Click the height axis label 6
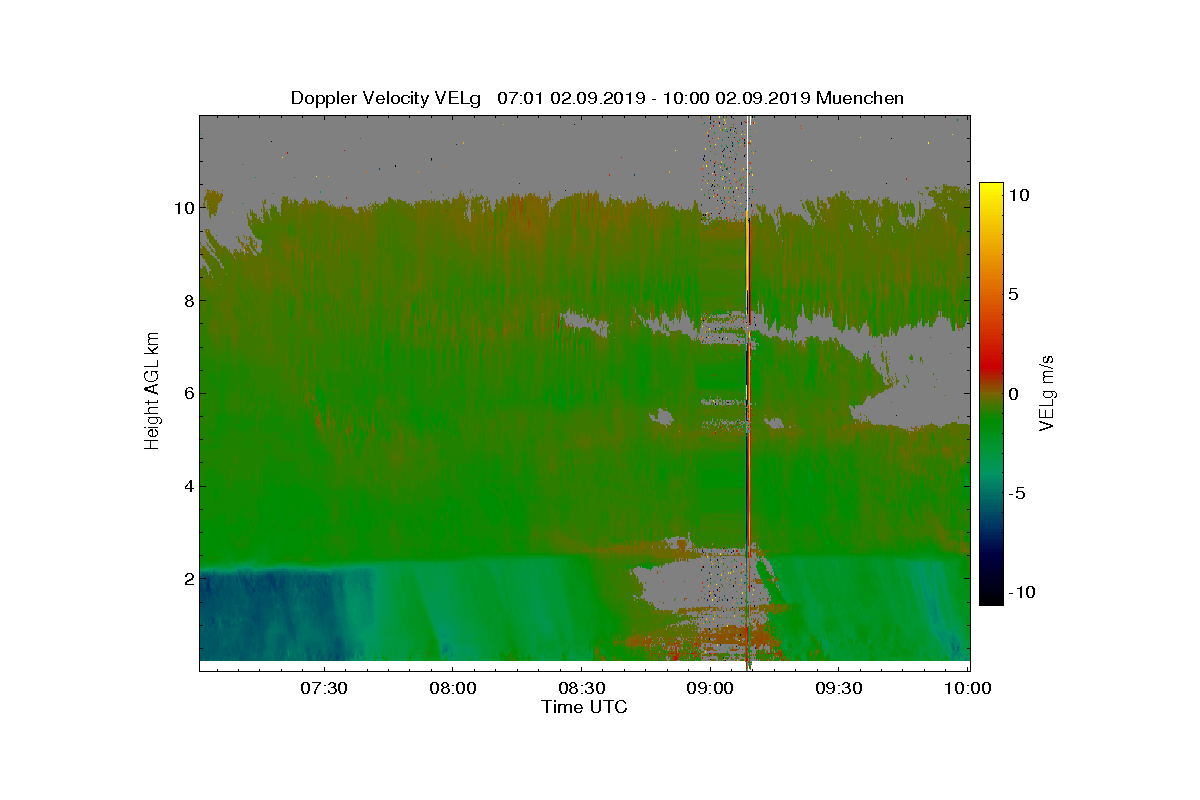This screenshot has height=800, width=1200. tap(187, 393)
